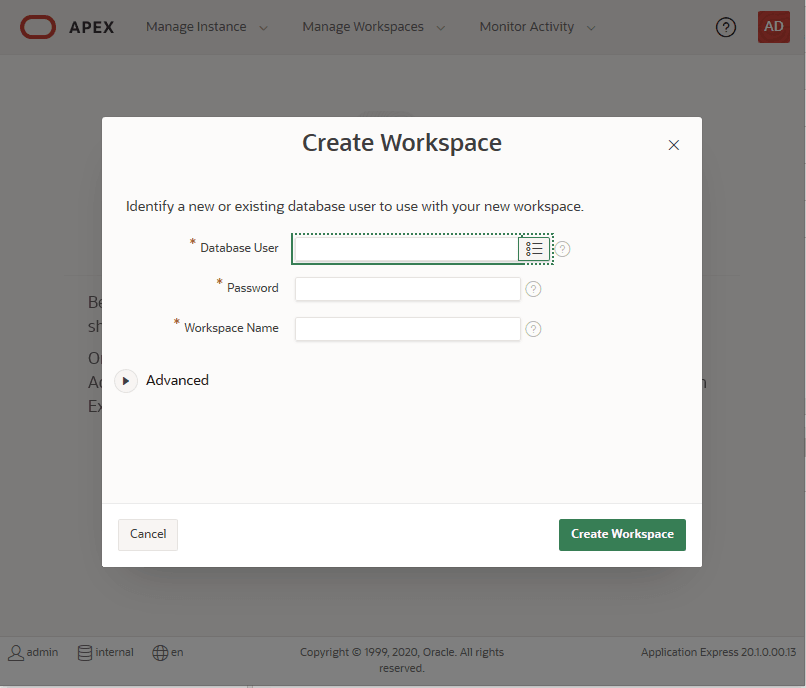Viewport: 806px width, 688px height.
Task: Open the Database User list-of-values picker icon
Action: tap(535, 248)
